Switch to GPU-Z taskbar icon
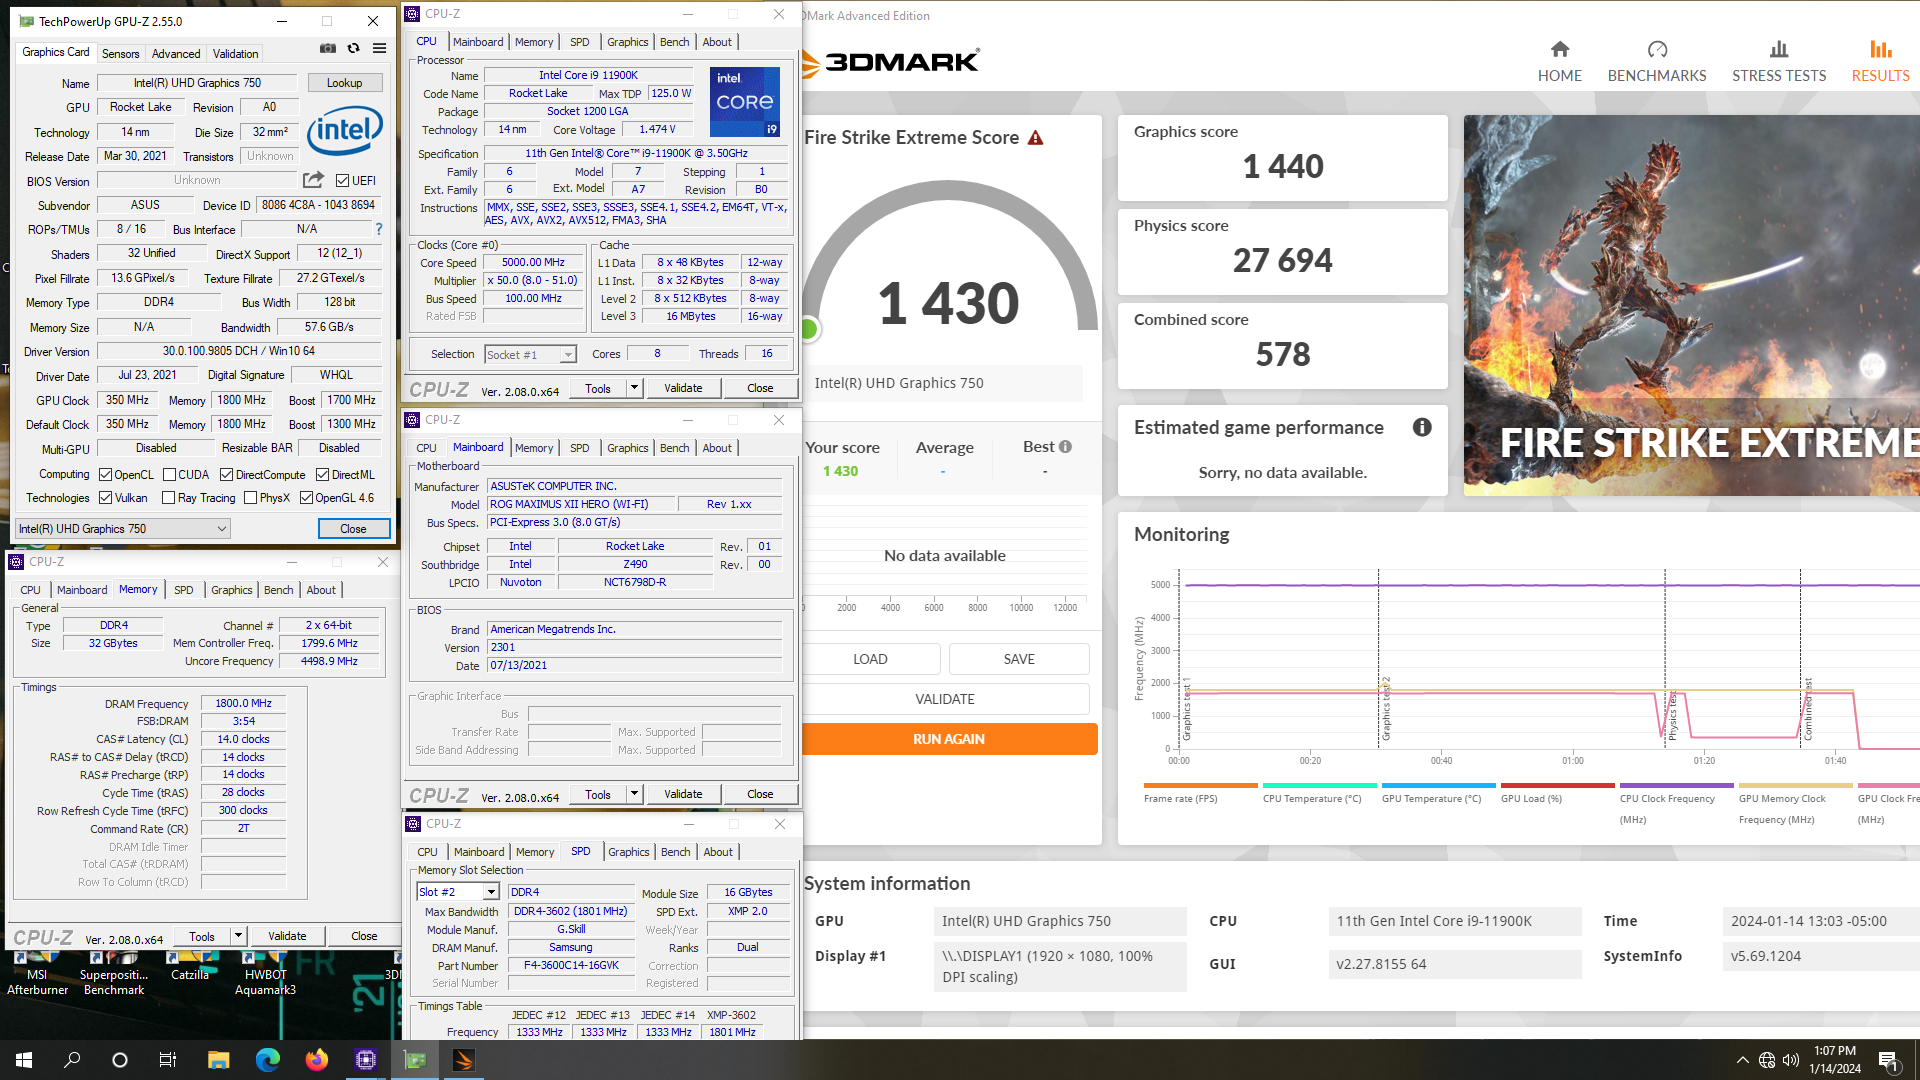Viewport: 1920px width, 1080px height. [x=414, y=1060]
